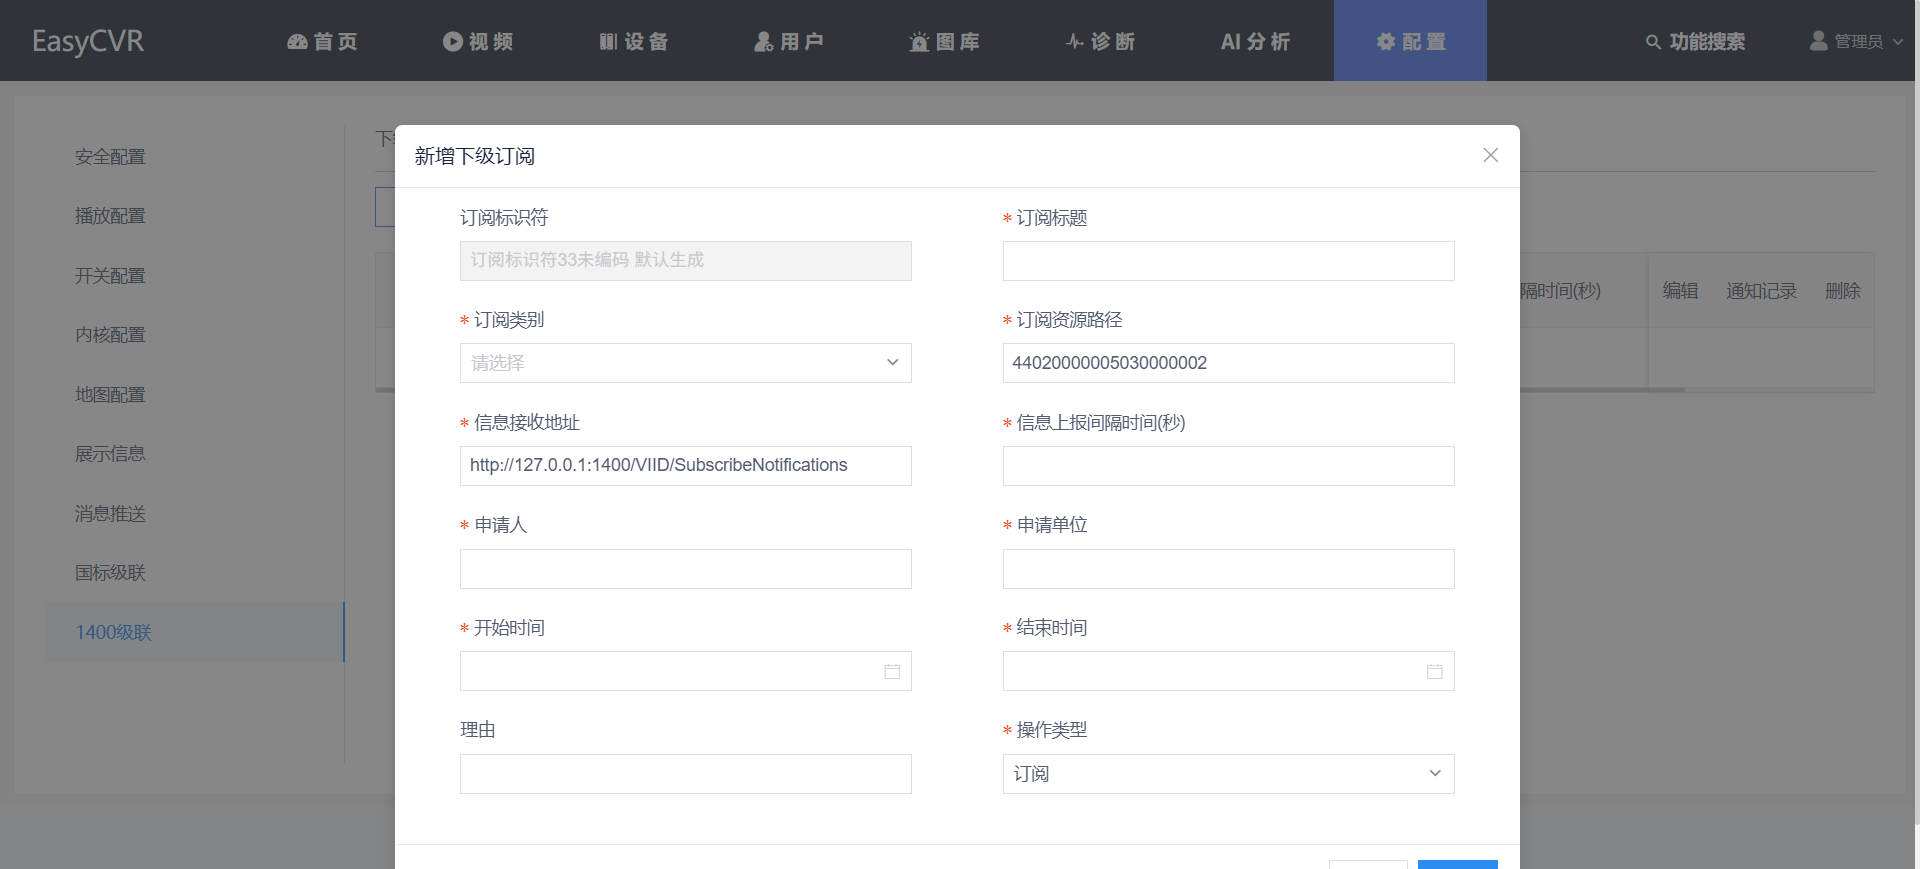Click the 管理员 user avatar icon
The image size is (1920, 869).
point(1818,41)
